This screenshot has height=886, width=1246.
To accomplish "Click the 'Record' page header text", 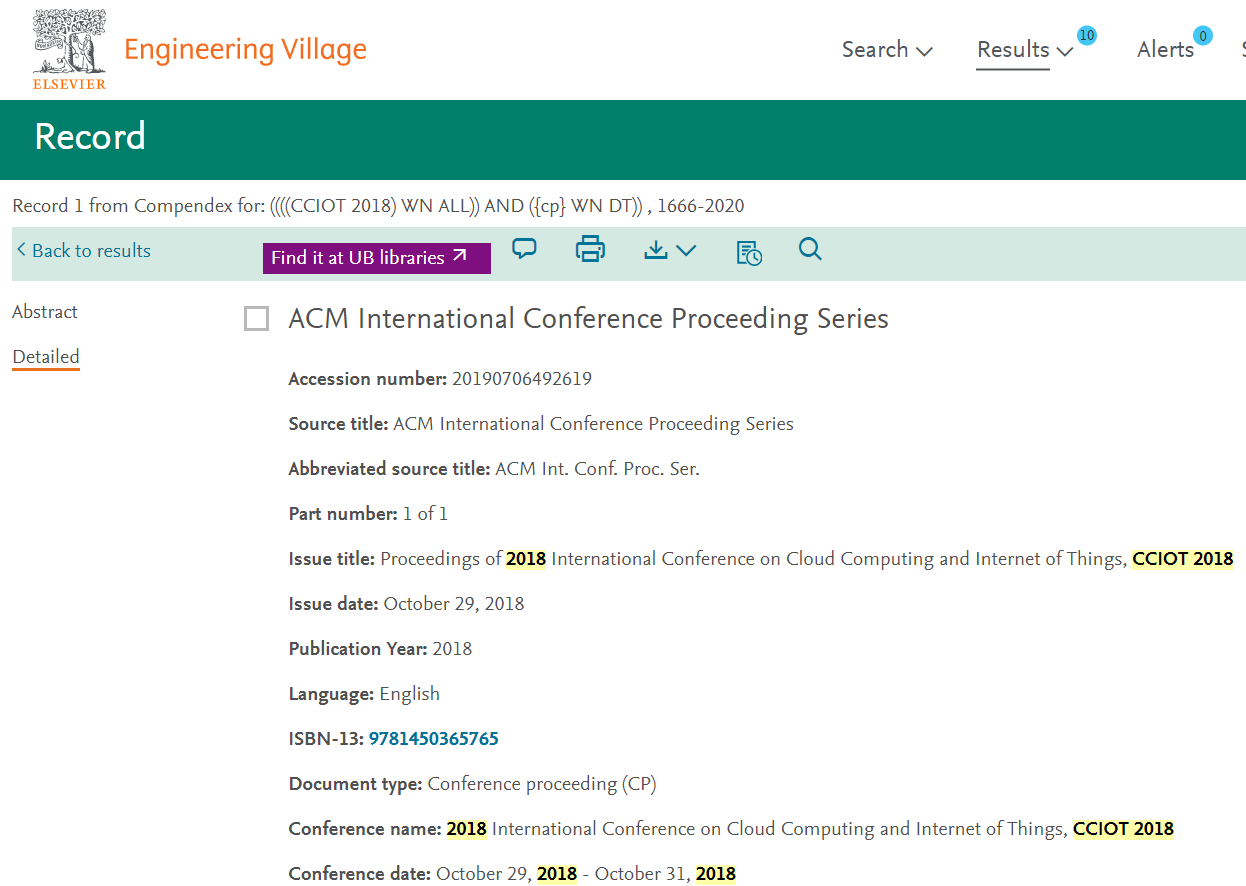I will click(90, 137).
